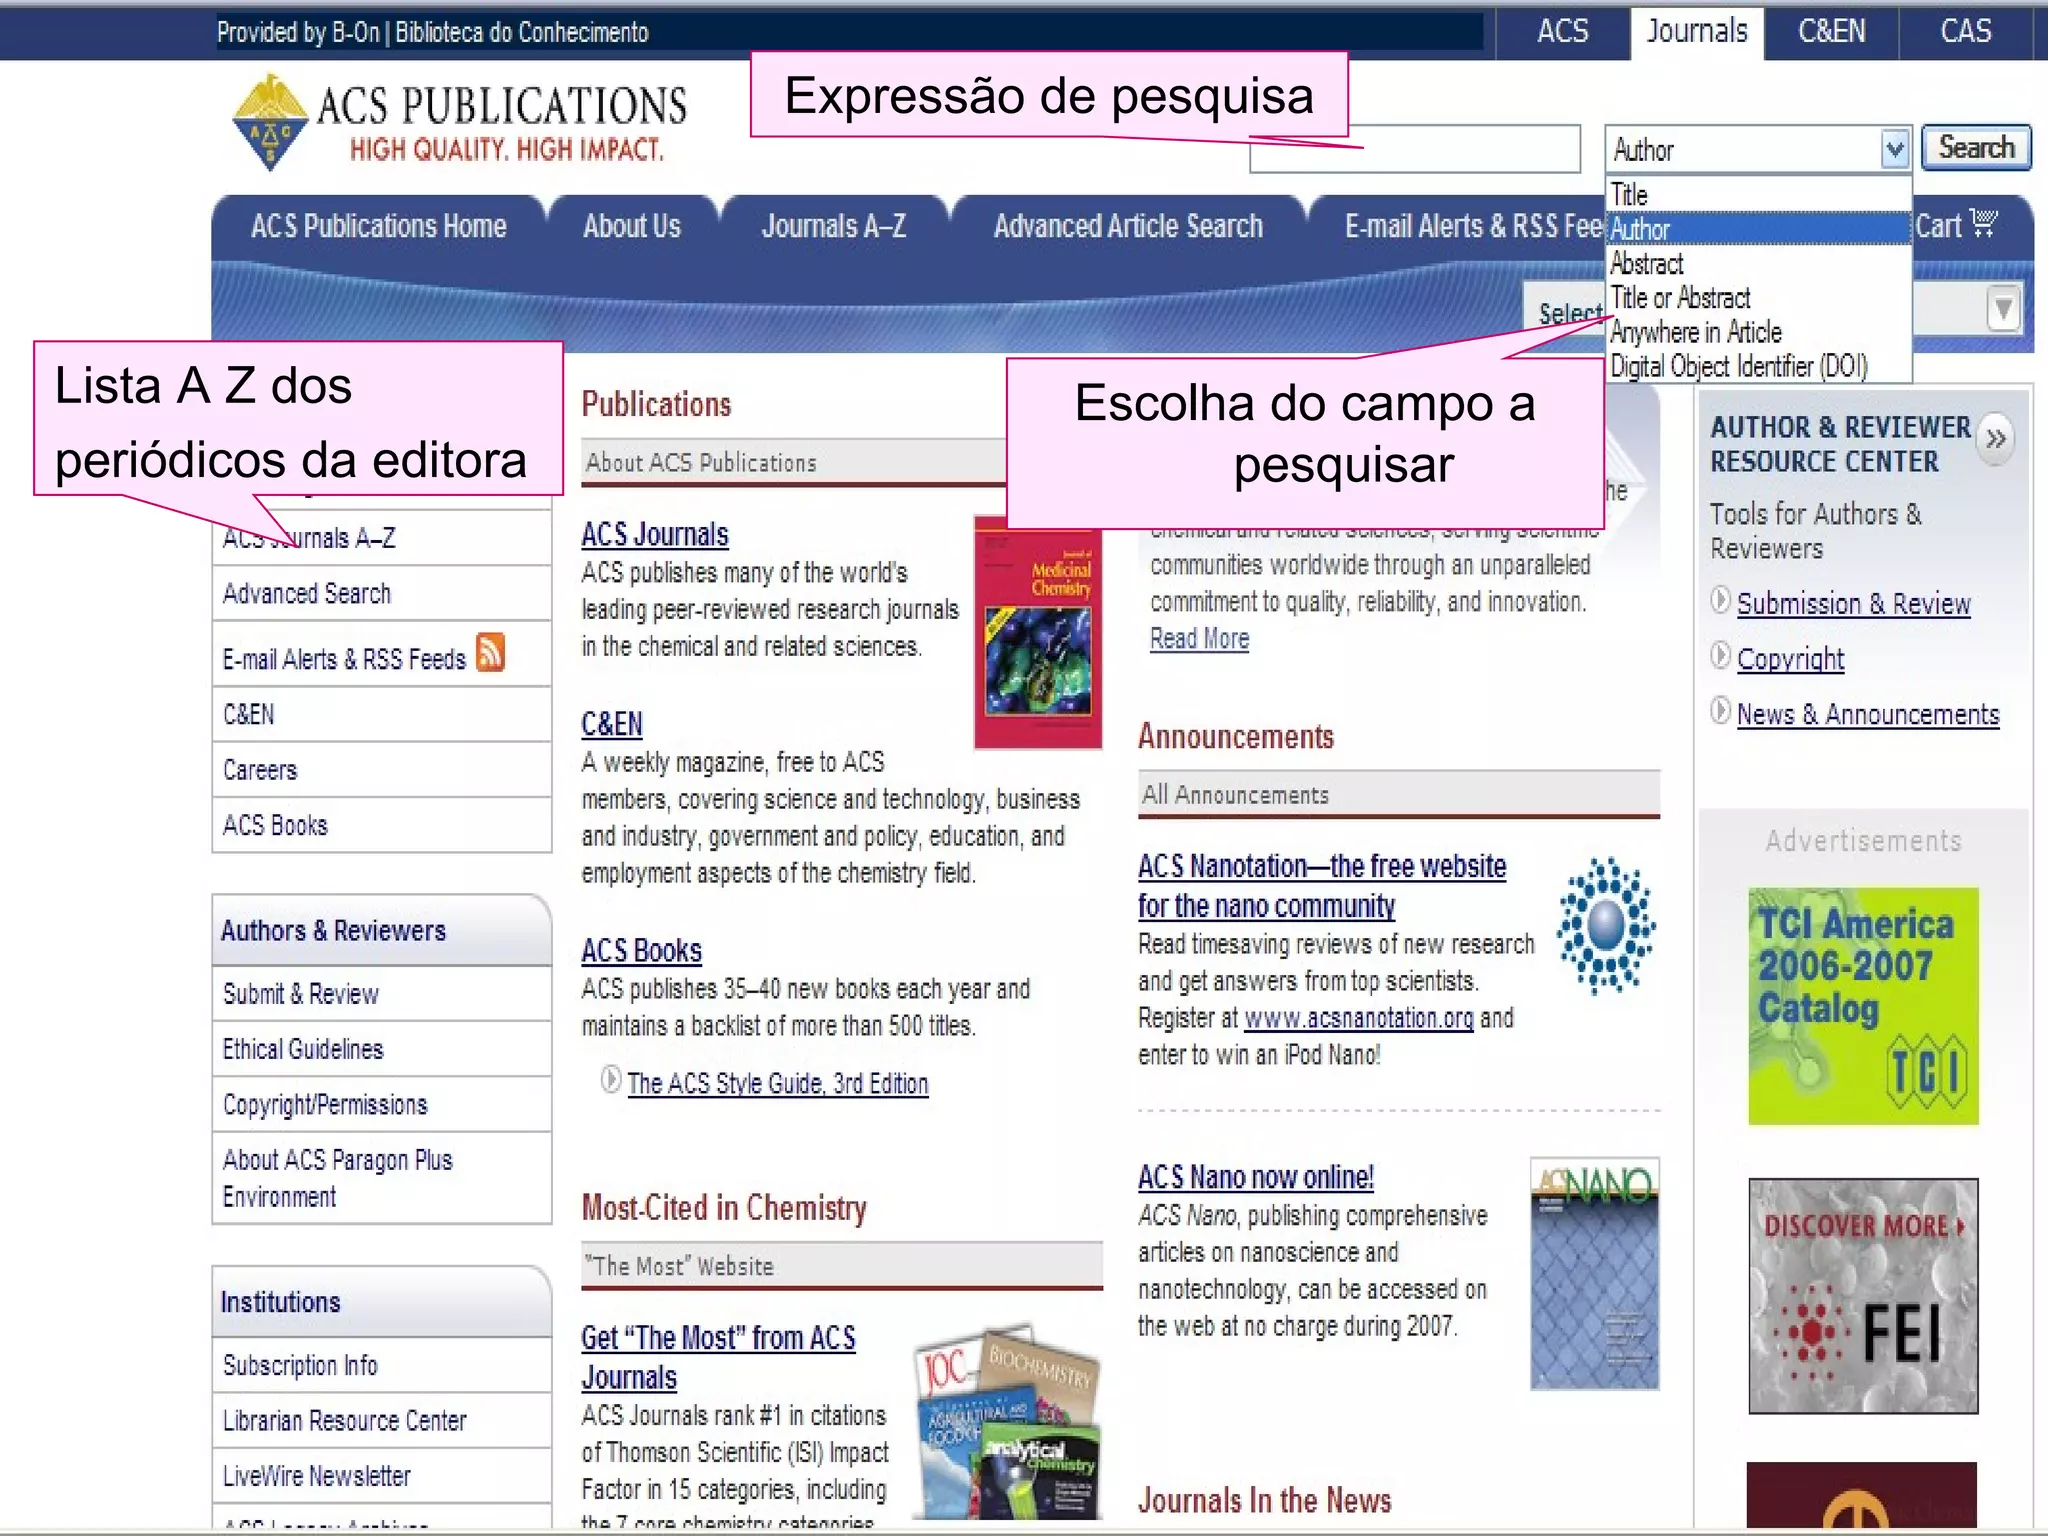Open ACS Publications Home in navigation bar
Screen dimensions: 2048x1536
379,227
